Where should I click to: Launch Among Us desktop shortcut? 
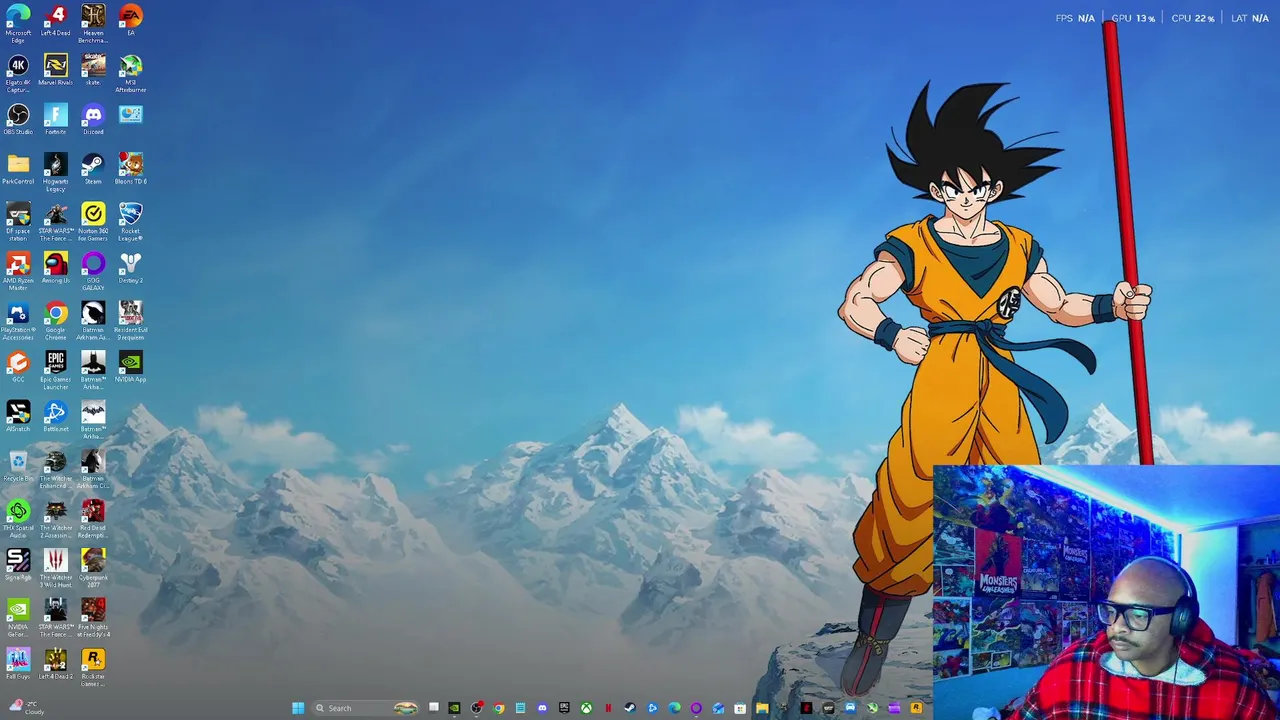tap(56, 268)
